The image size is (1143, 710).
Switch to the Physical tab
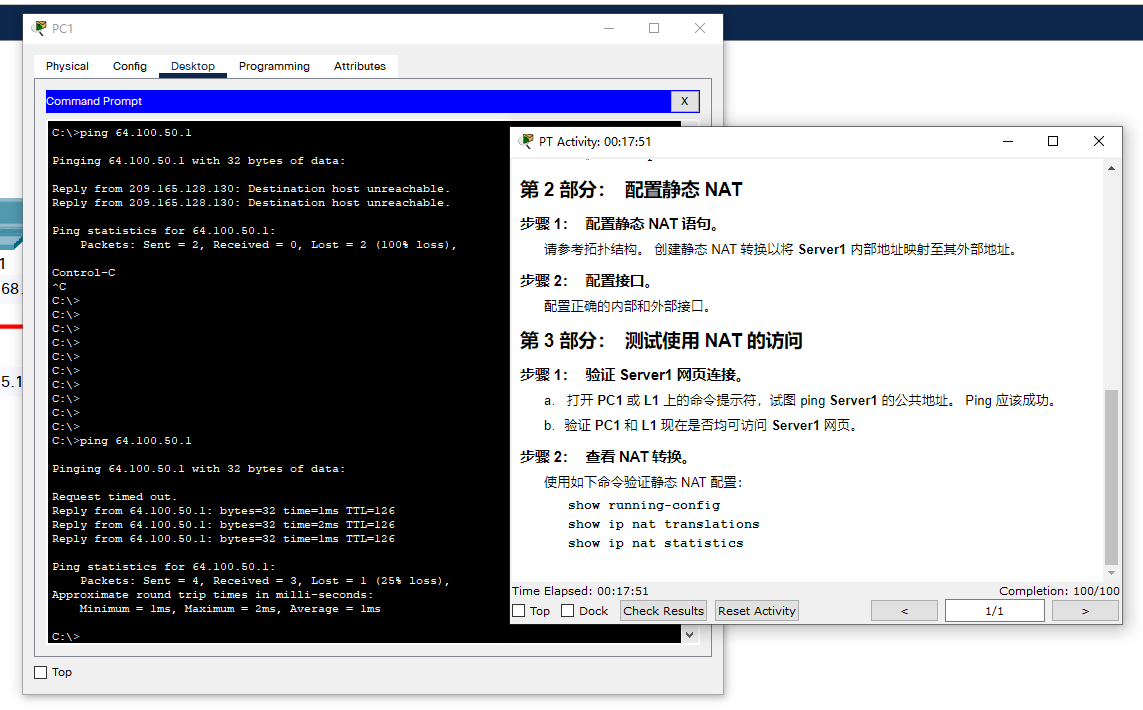click(x=67, y=66)
